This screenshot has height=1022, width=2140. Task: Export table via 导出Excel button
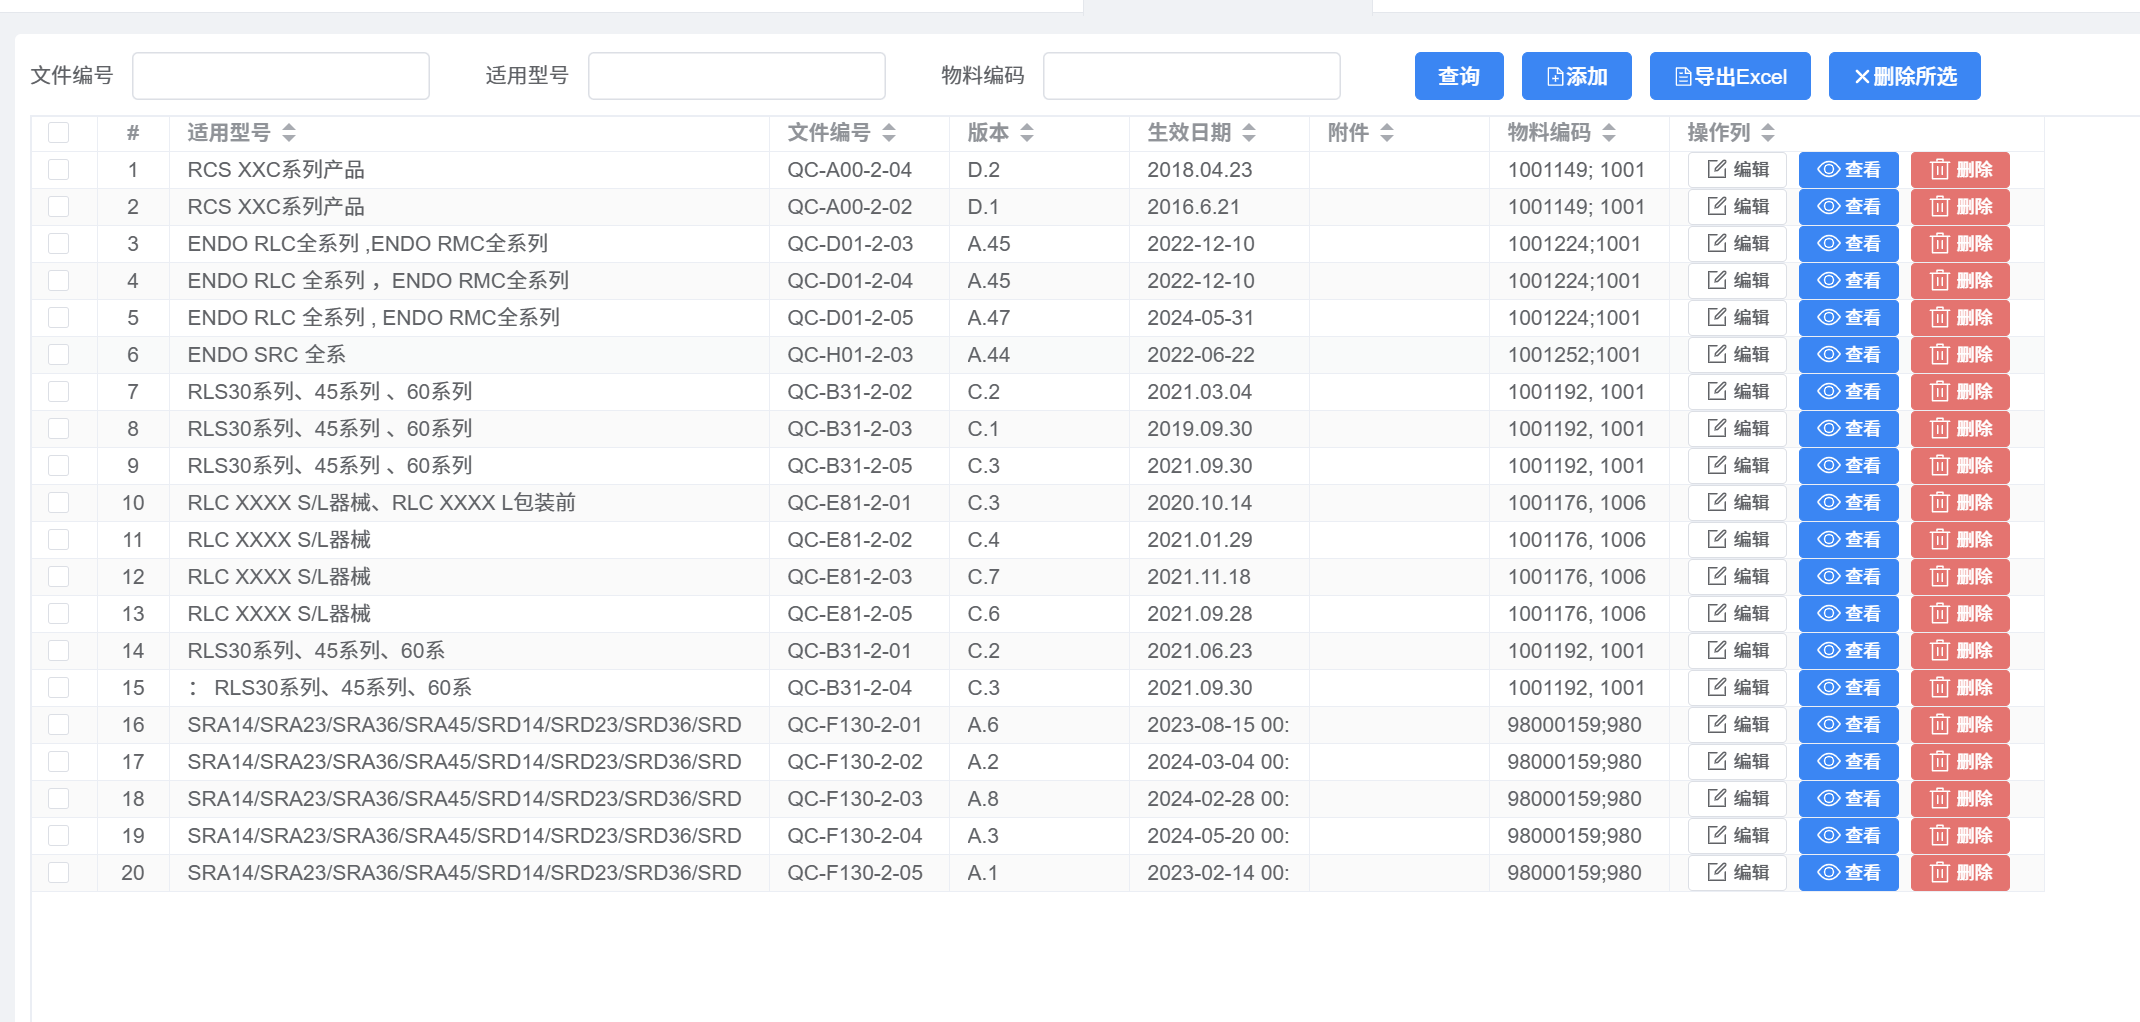point(1729,76)
